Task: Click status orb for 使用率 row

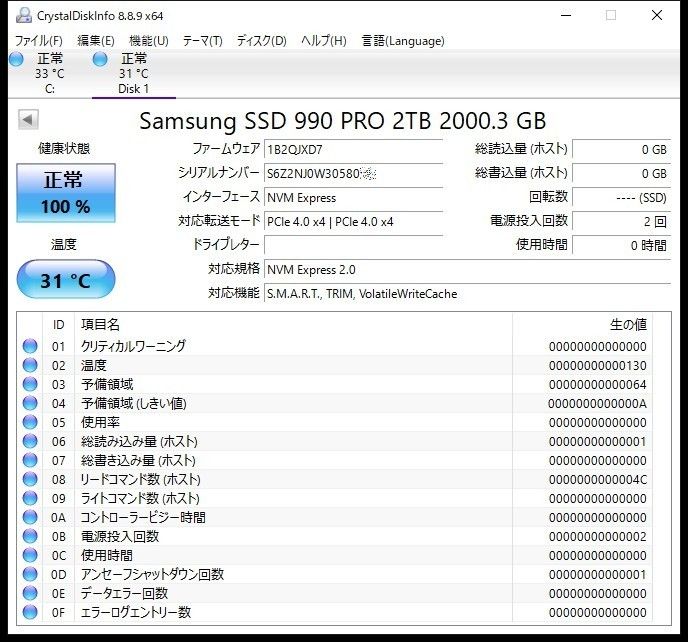Action: (30, 422)
